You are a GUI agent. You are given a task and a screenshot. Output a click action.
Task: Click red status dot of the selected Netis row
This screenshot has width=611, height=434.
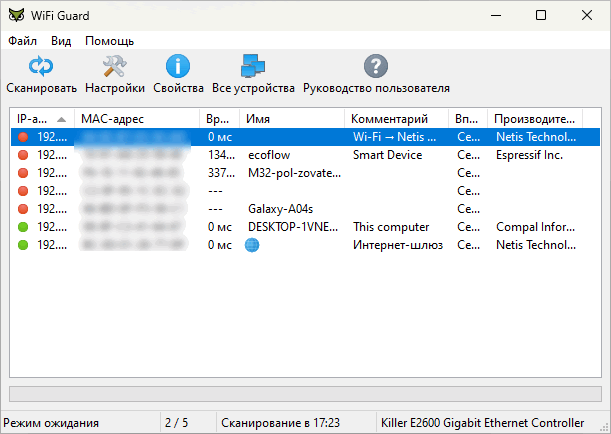[23, 137]
